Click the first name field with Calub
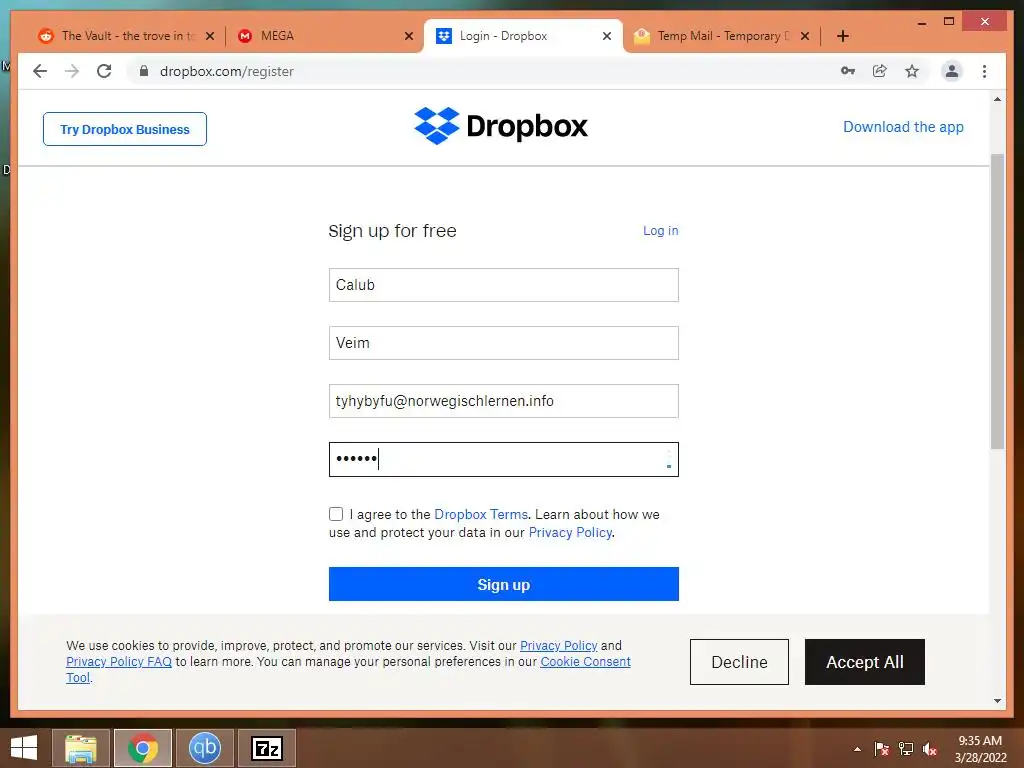The width and height of the screenshot is (1024, 768). click(x=504, y=285)
